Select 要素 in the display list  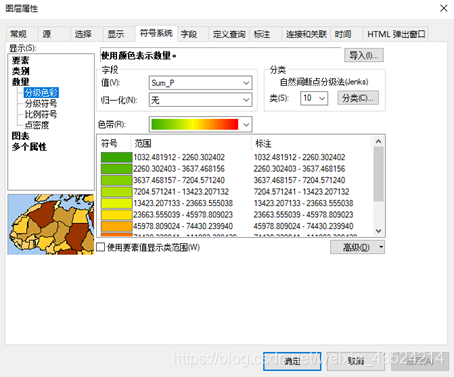point(20,60)
